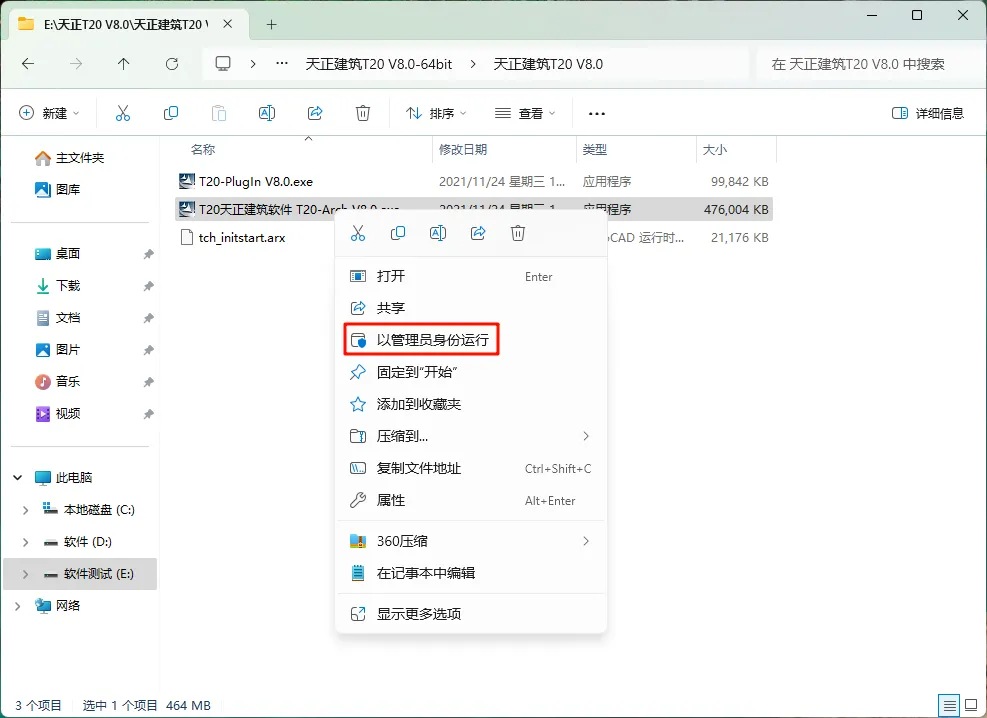Click the Share icon in the context menu

pos(478,233)
